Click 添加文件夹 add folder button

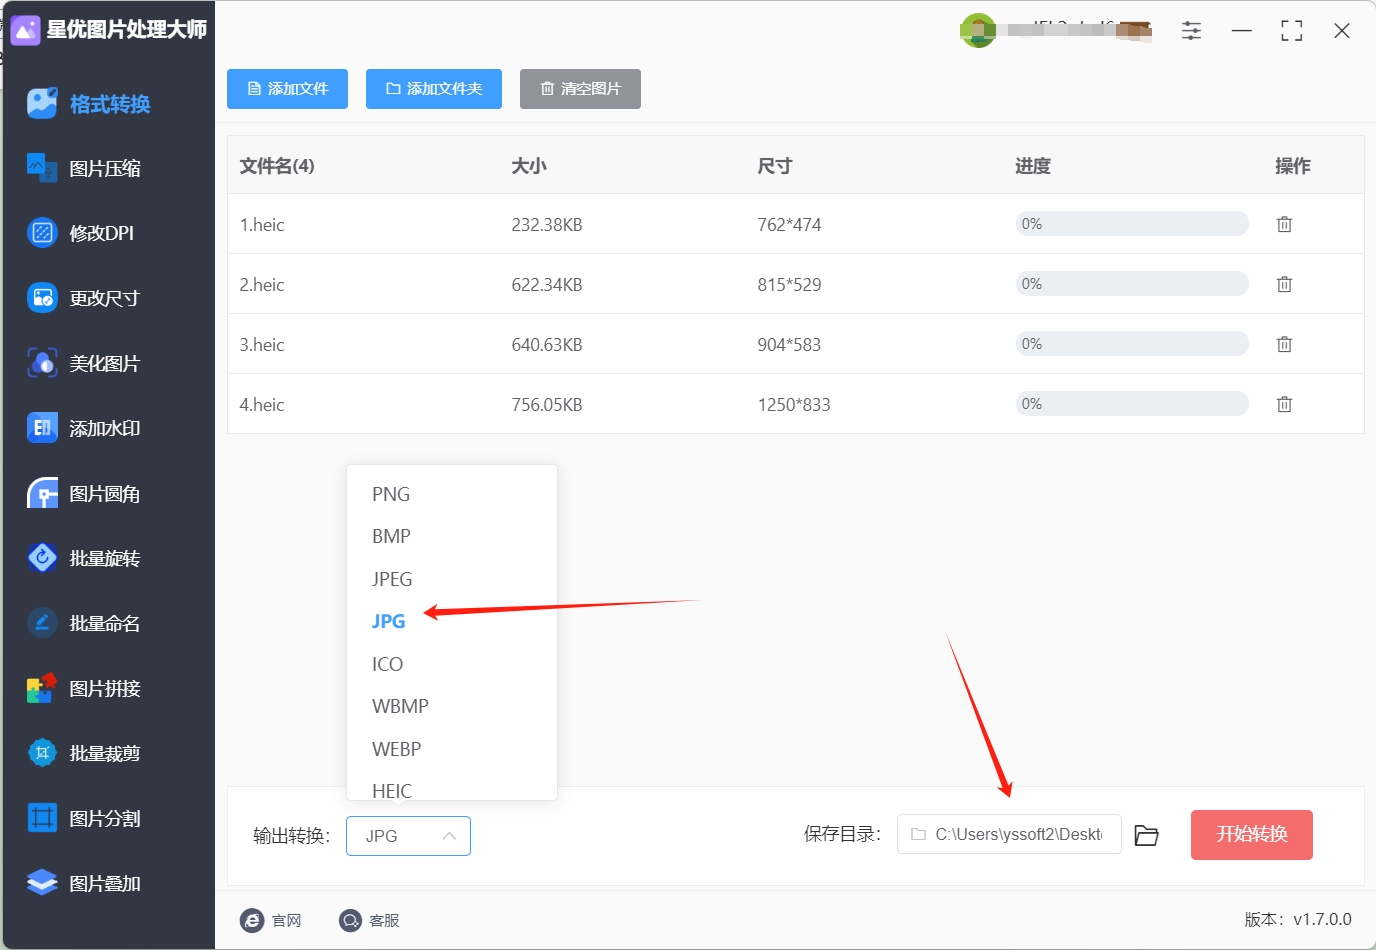coord(434,89)
